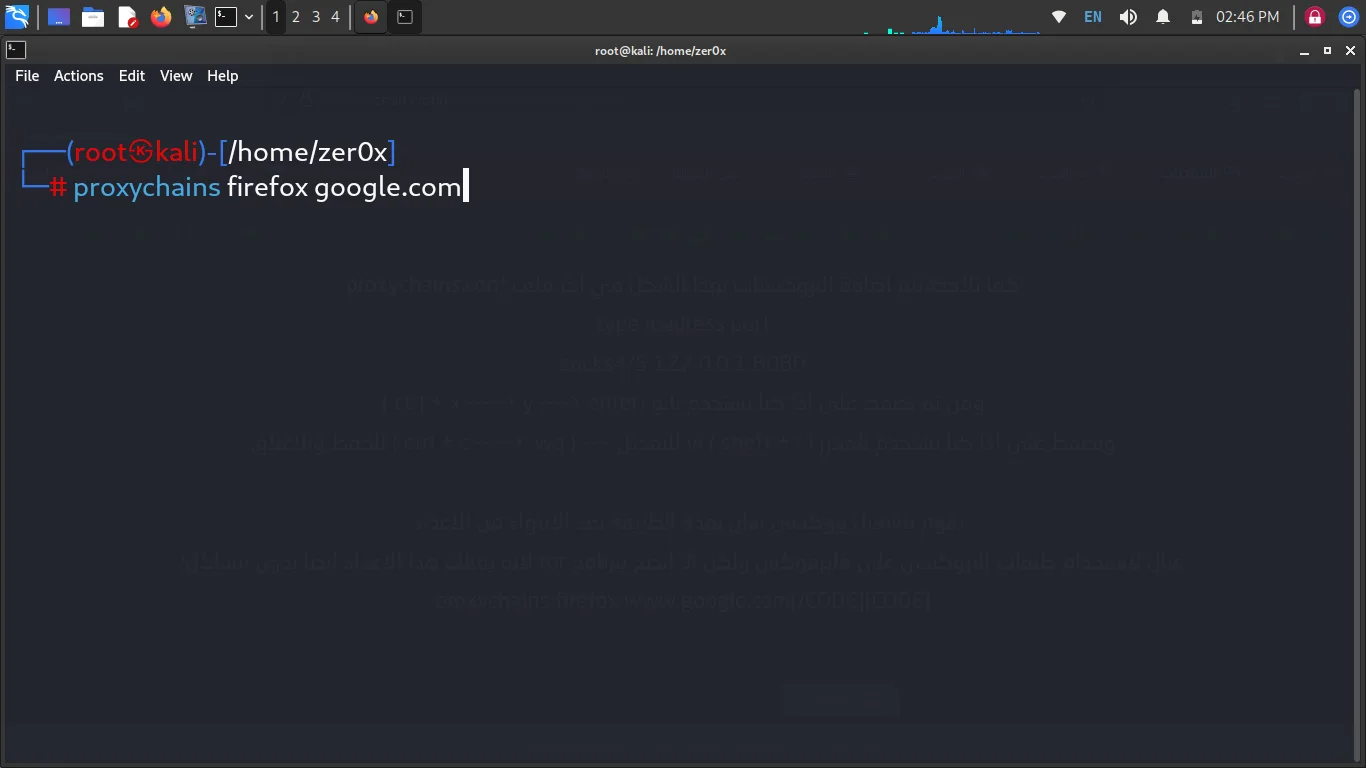Click the 'proxychains' command text
1366x768 pixels.
[147, 187]
